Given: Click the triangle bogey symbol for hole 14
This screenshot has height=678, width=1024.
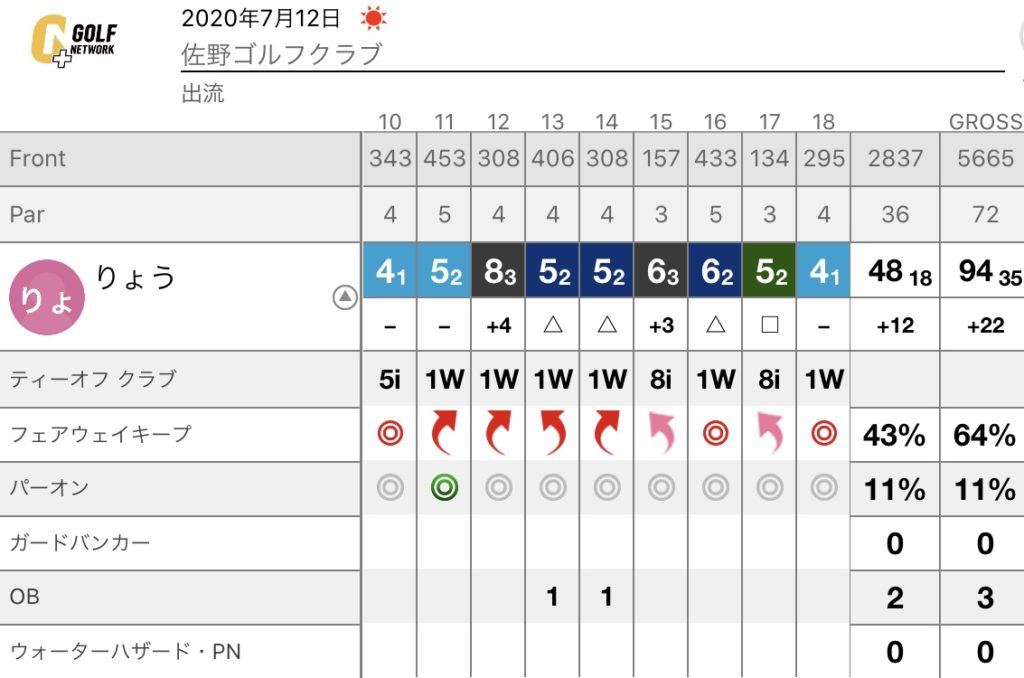Looking at the screenshot, I should click(607, 325).
